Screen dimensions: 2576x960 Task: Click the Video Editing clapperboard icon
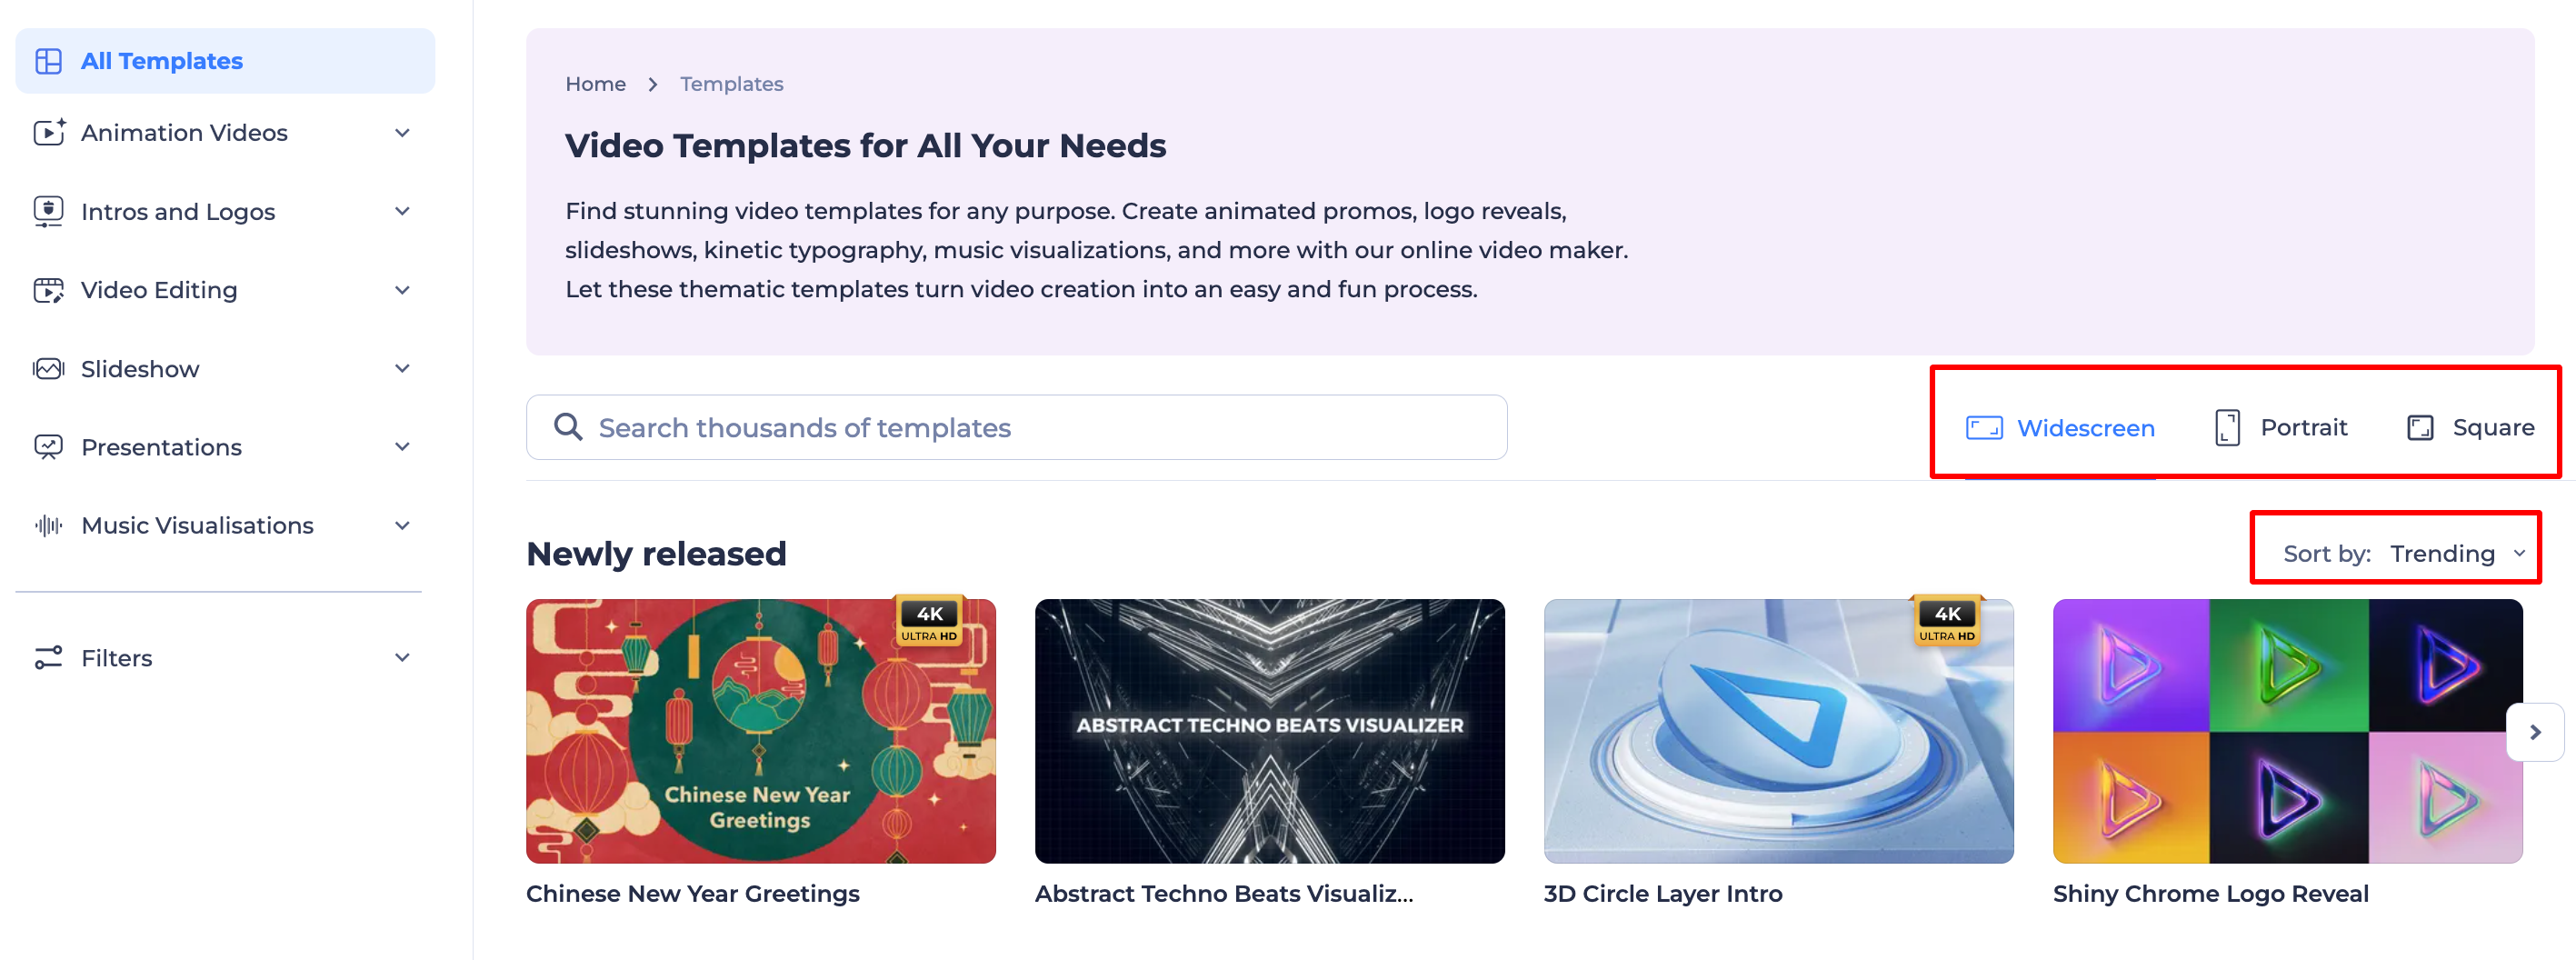point(48,289)
